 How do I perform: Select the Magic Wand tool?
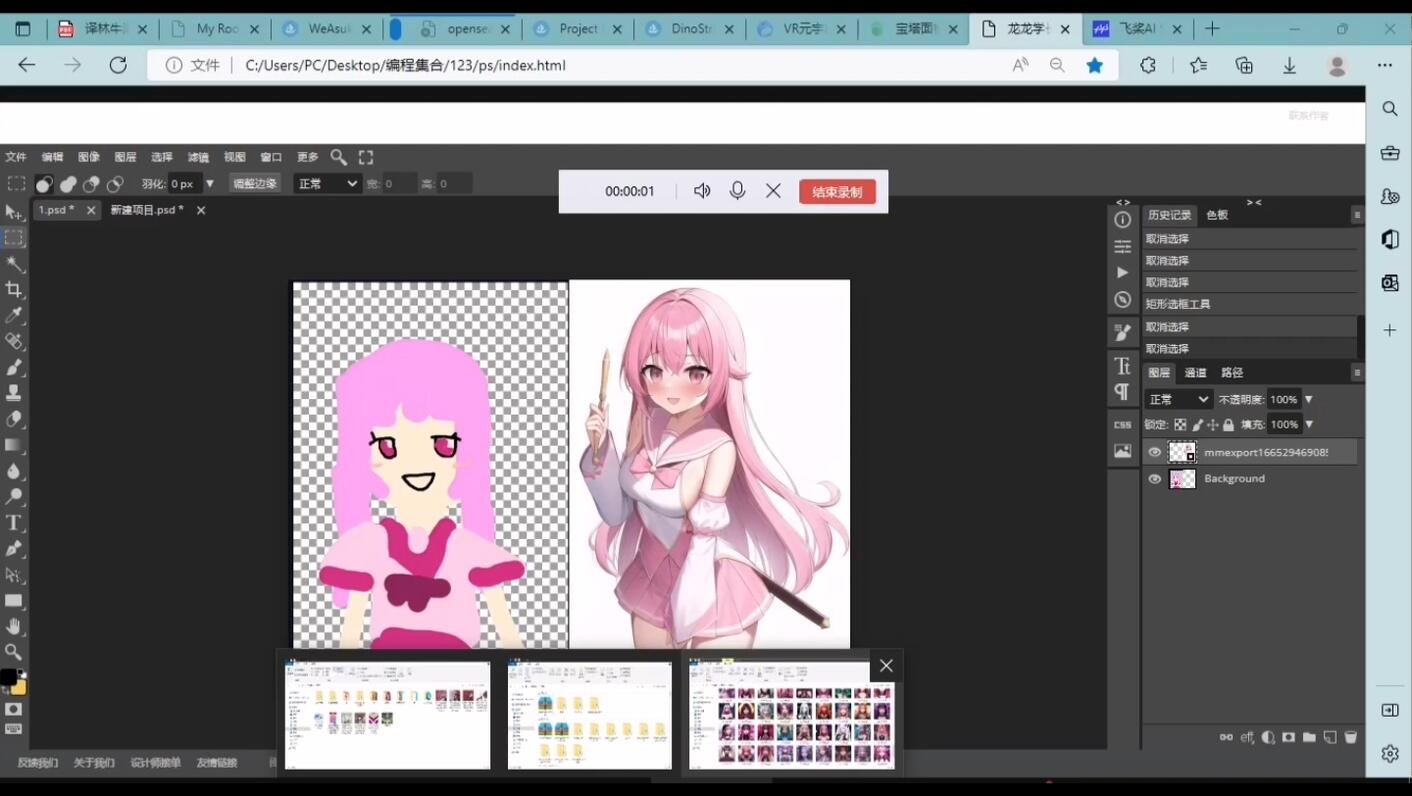14,264
